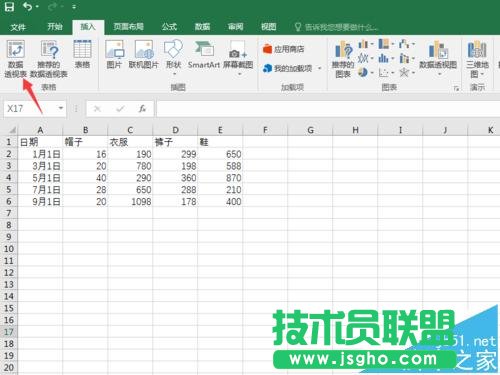
Task: Select column A header
Action: [x=40, y=130]
